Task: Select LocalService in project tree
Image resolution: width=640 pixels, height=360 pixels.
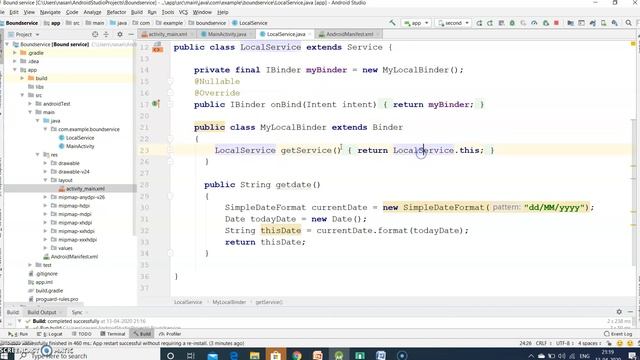Action: 80,138
